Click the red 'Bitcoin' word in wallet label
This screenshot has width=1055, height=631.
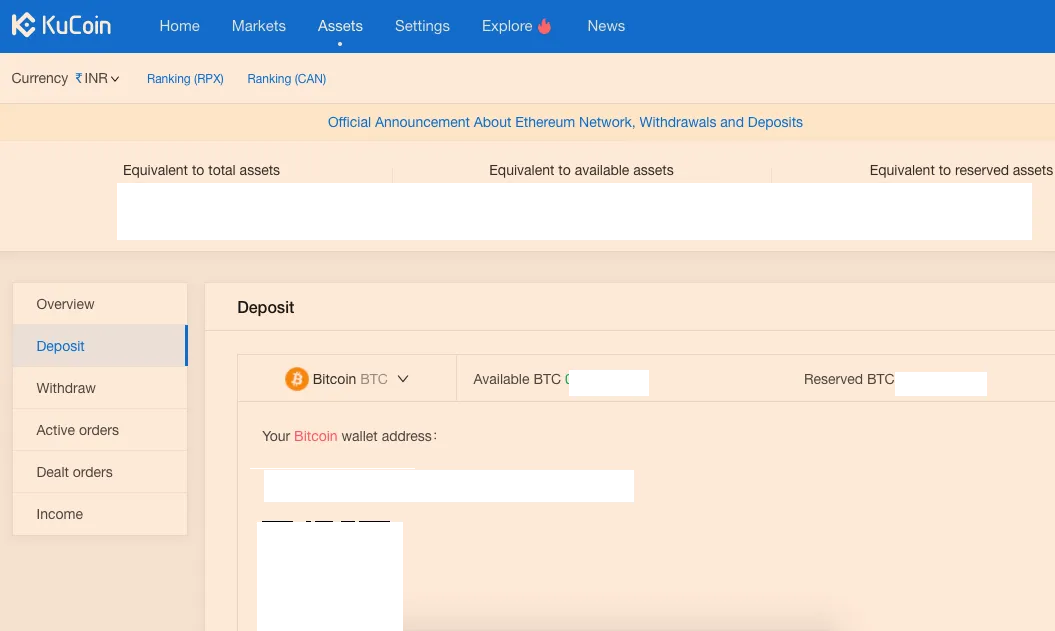click(316, 436)
